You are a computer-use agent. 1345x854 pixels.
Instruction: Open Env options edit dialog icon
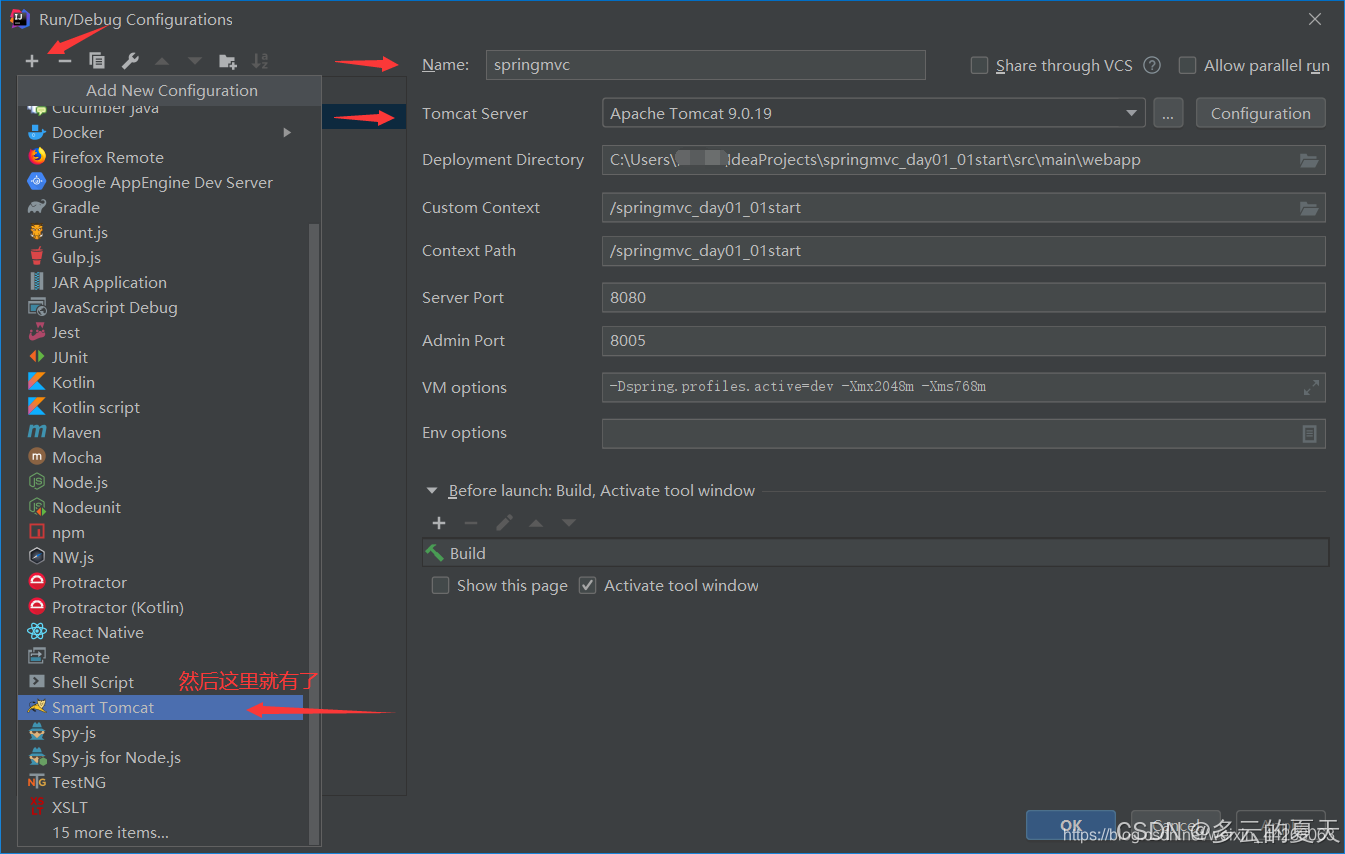(1309, 433)
